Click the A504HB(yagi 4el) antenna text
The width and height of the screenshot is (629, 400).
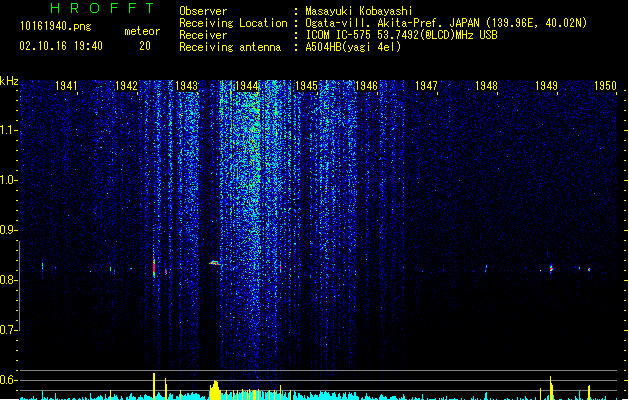tap(353, 47)
